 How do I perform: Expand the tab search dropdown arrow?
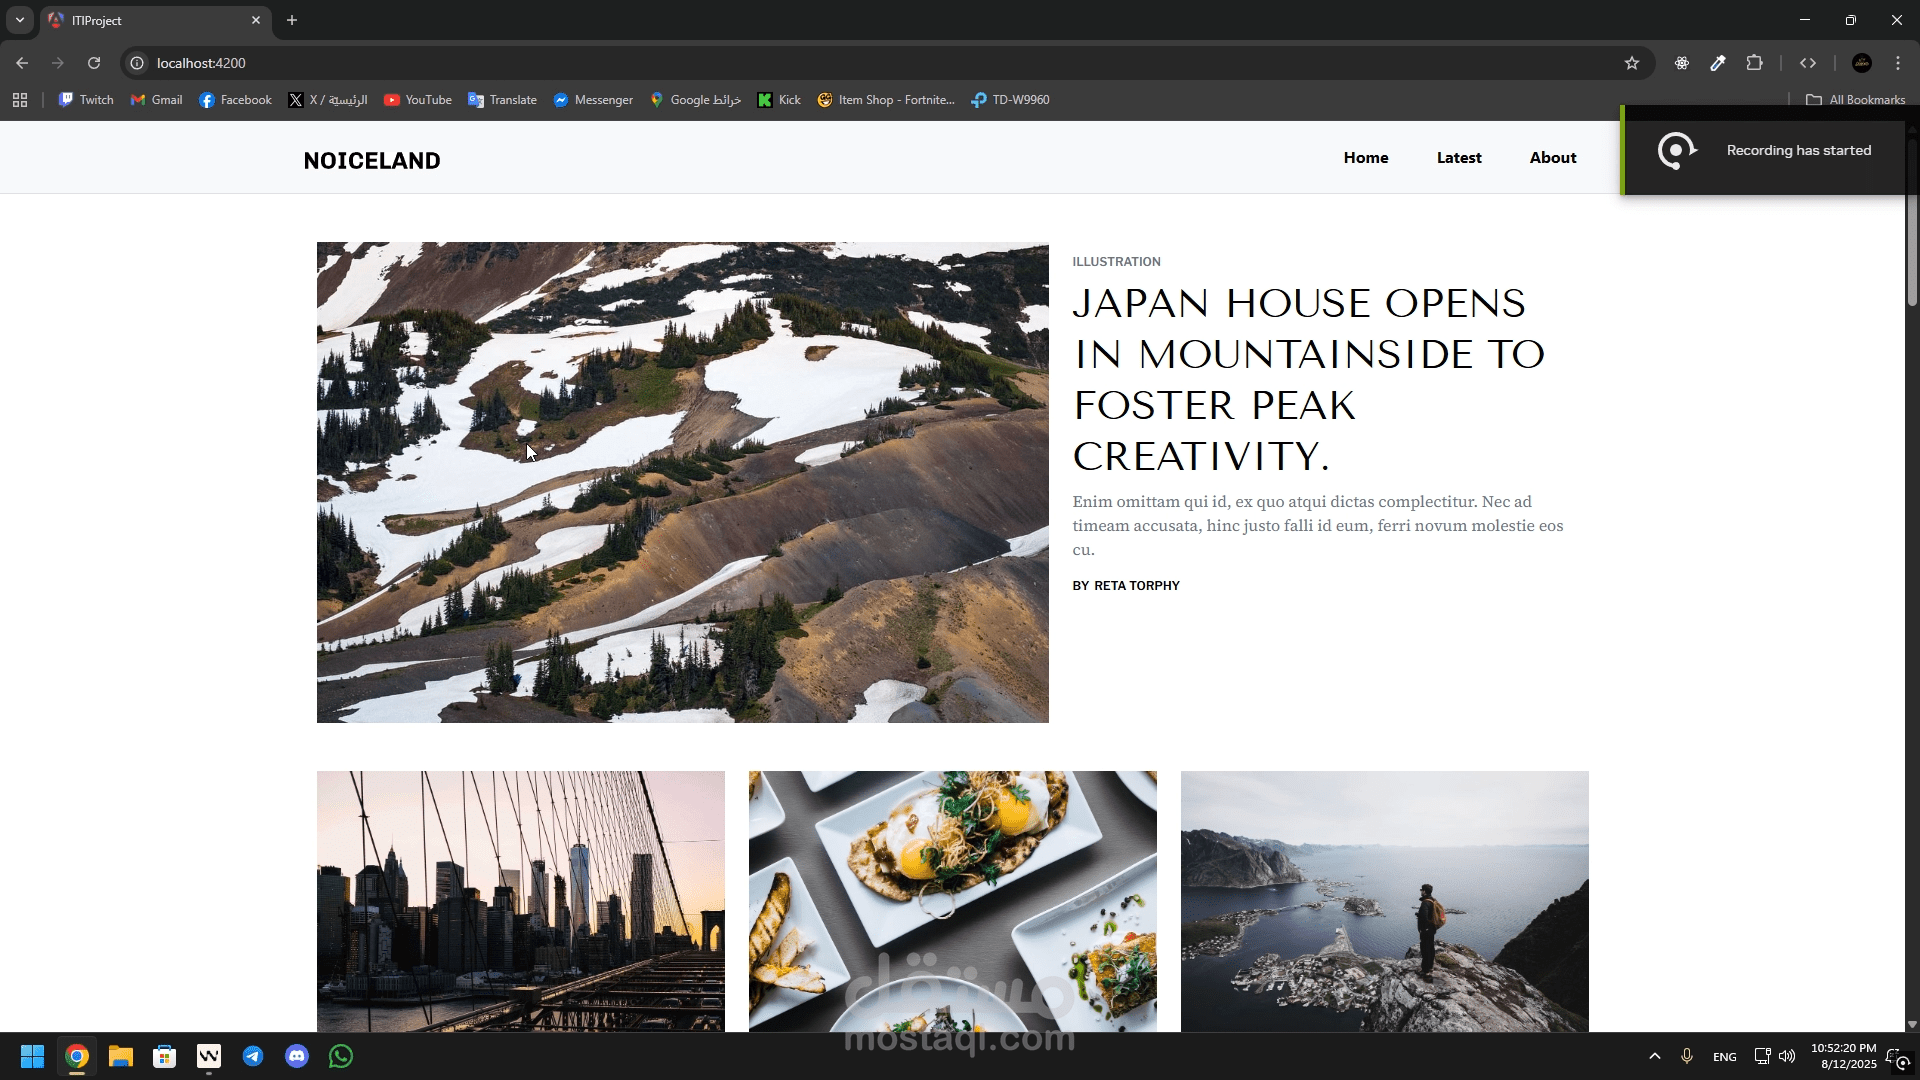19,20
